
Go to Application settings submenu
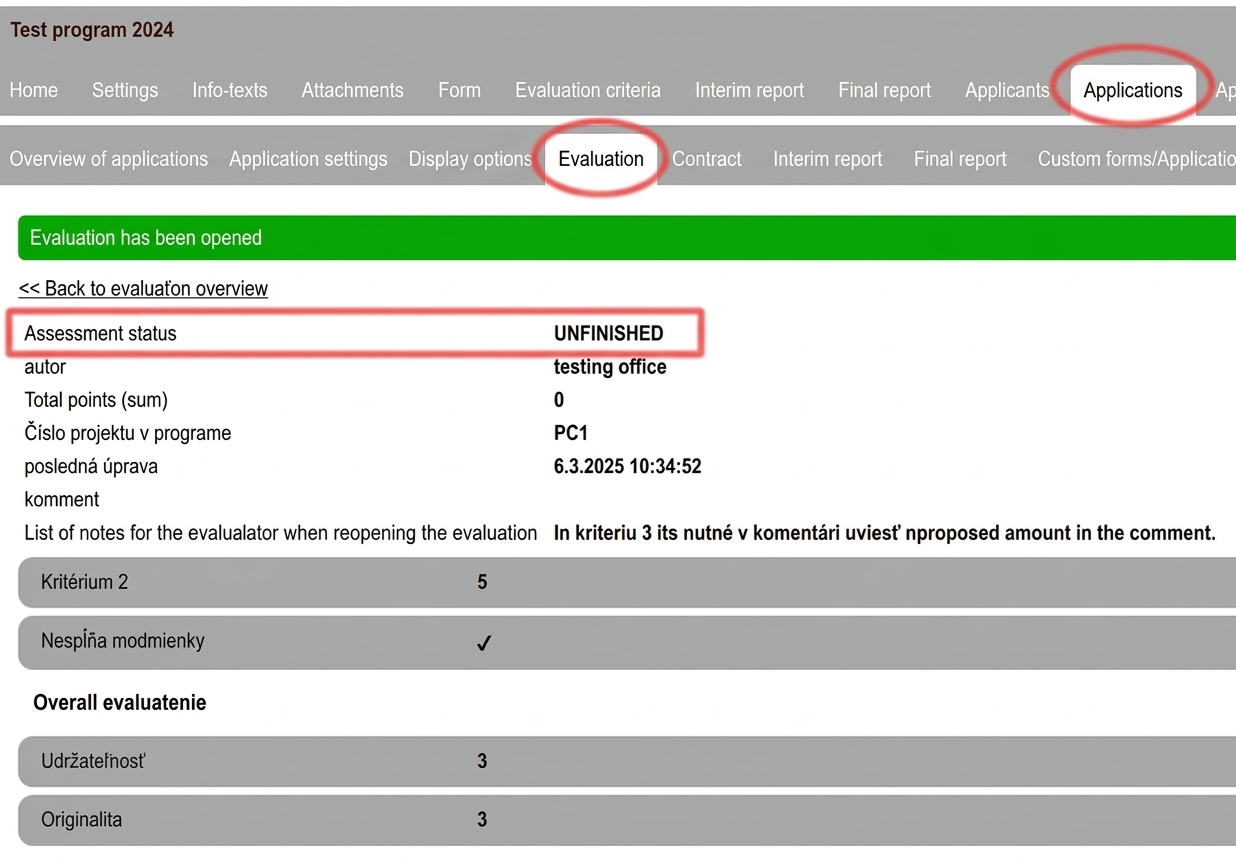point(308,159)
